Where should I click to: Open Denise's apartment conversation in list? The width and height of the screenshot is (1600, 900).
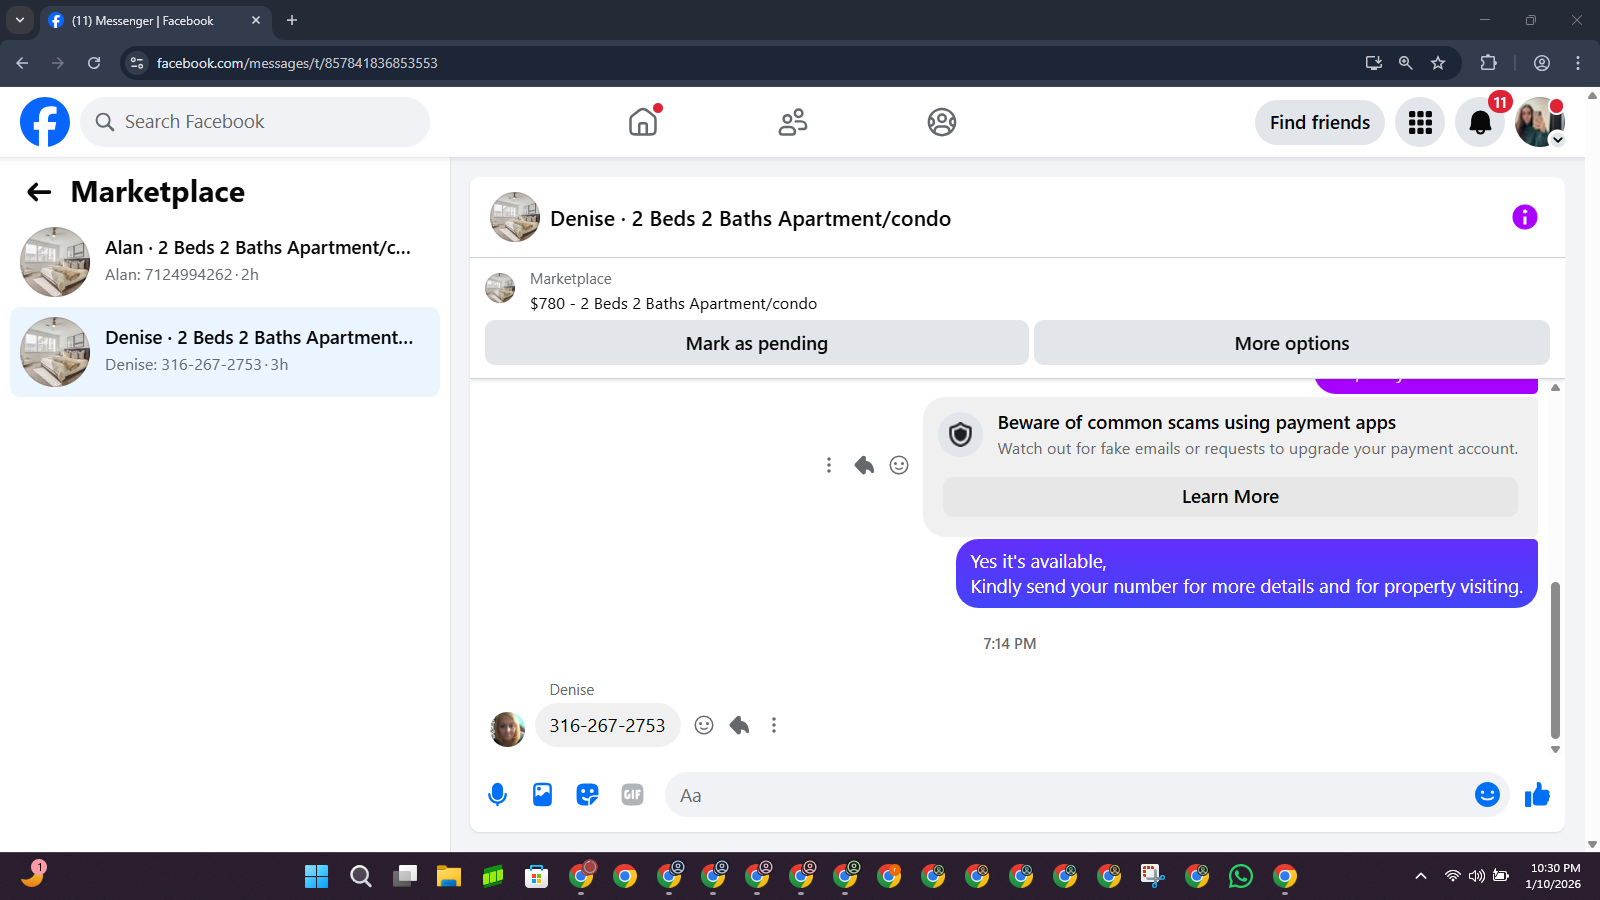pos(225,352)
